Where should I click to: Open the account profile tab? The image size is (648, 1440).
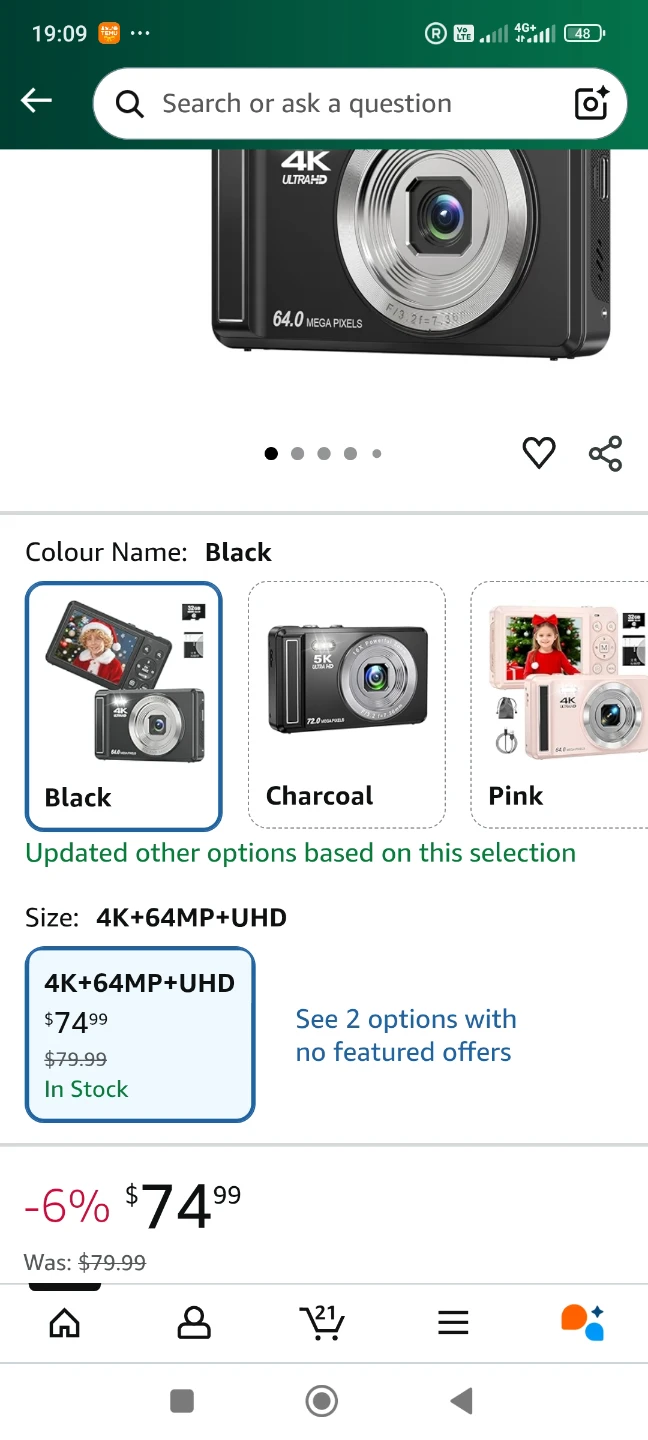pos(193,1322)
